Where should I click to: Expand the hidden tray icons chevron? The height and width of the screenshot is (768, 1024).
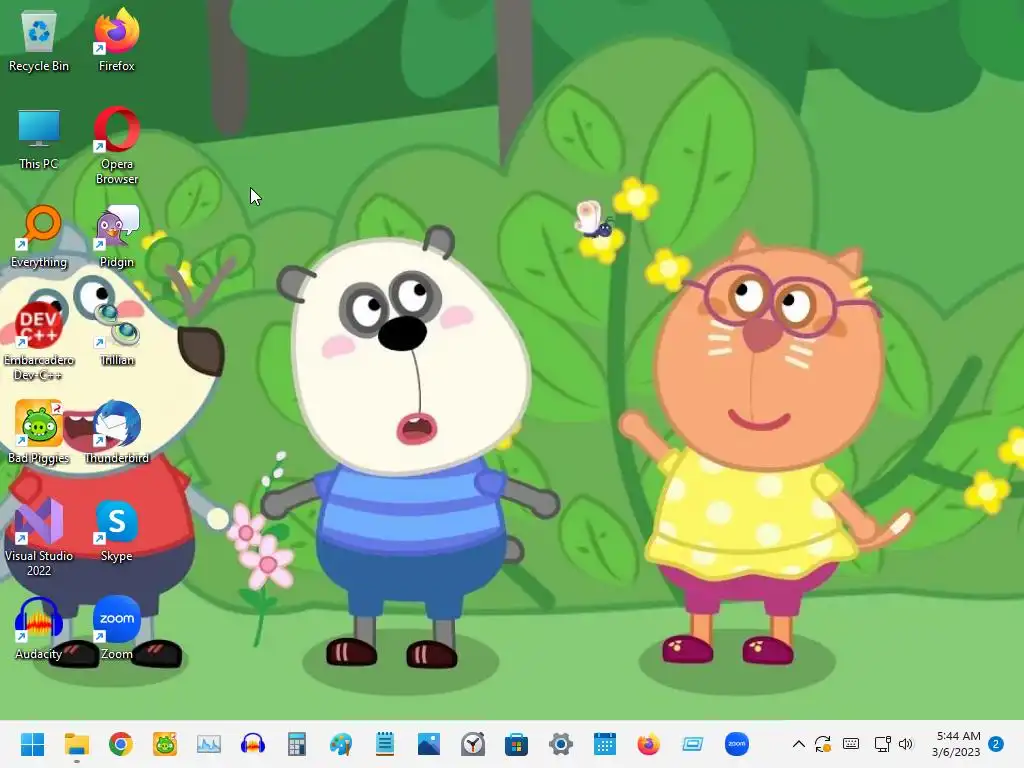[799, 744]
